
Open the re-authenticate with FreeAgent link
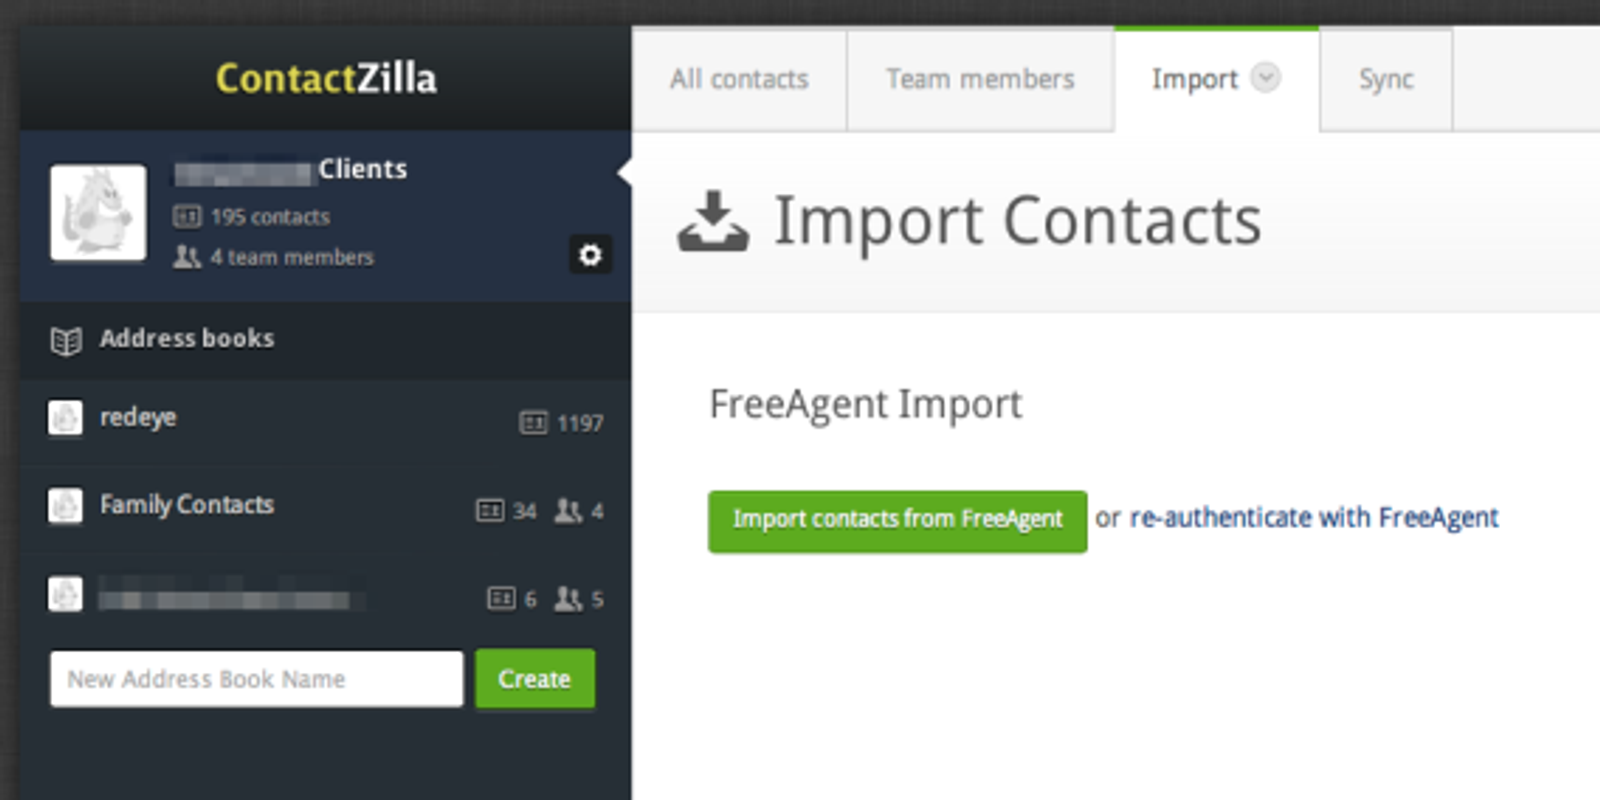(x=1313, y=518)
